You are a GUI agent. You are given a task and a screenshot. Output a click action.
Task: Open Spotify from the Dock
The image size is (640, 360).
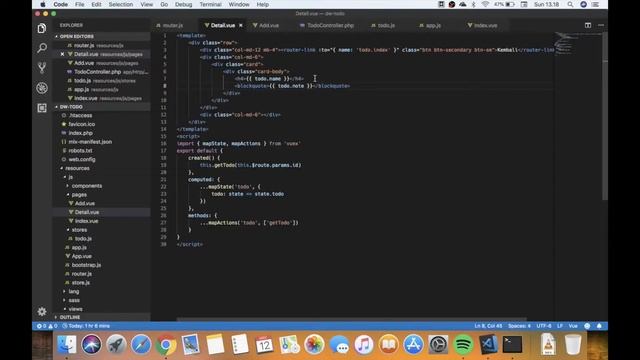463,345
